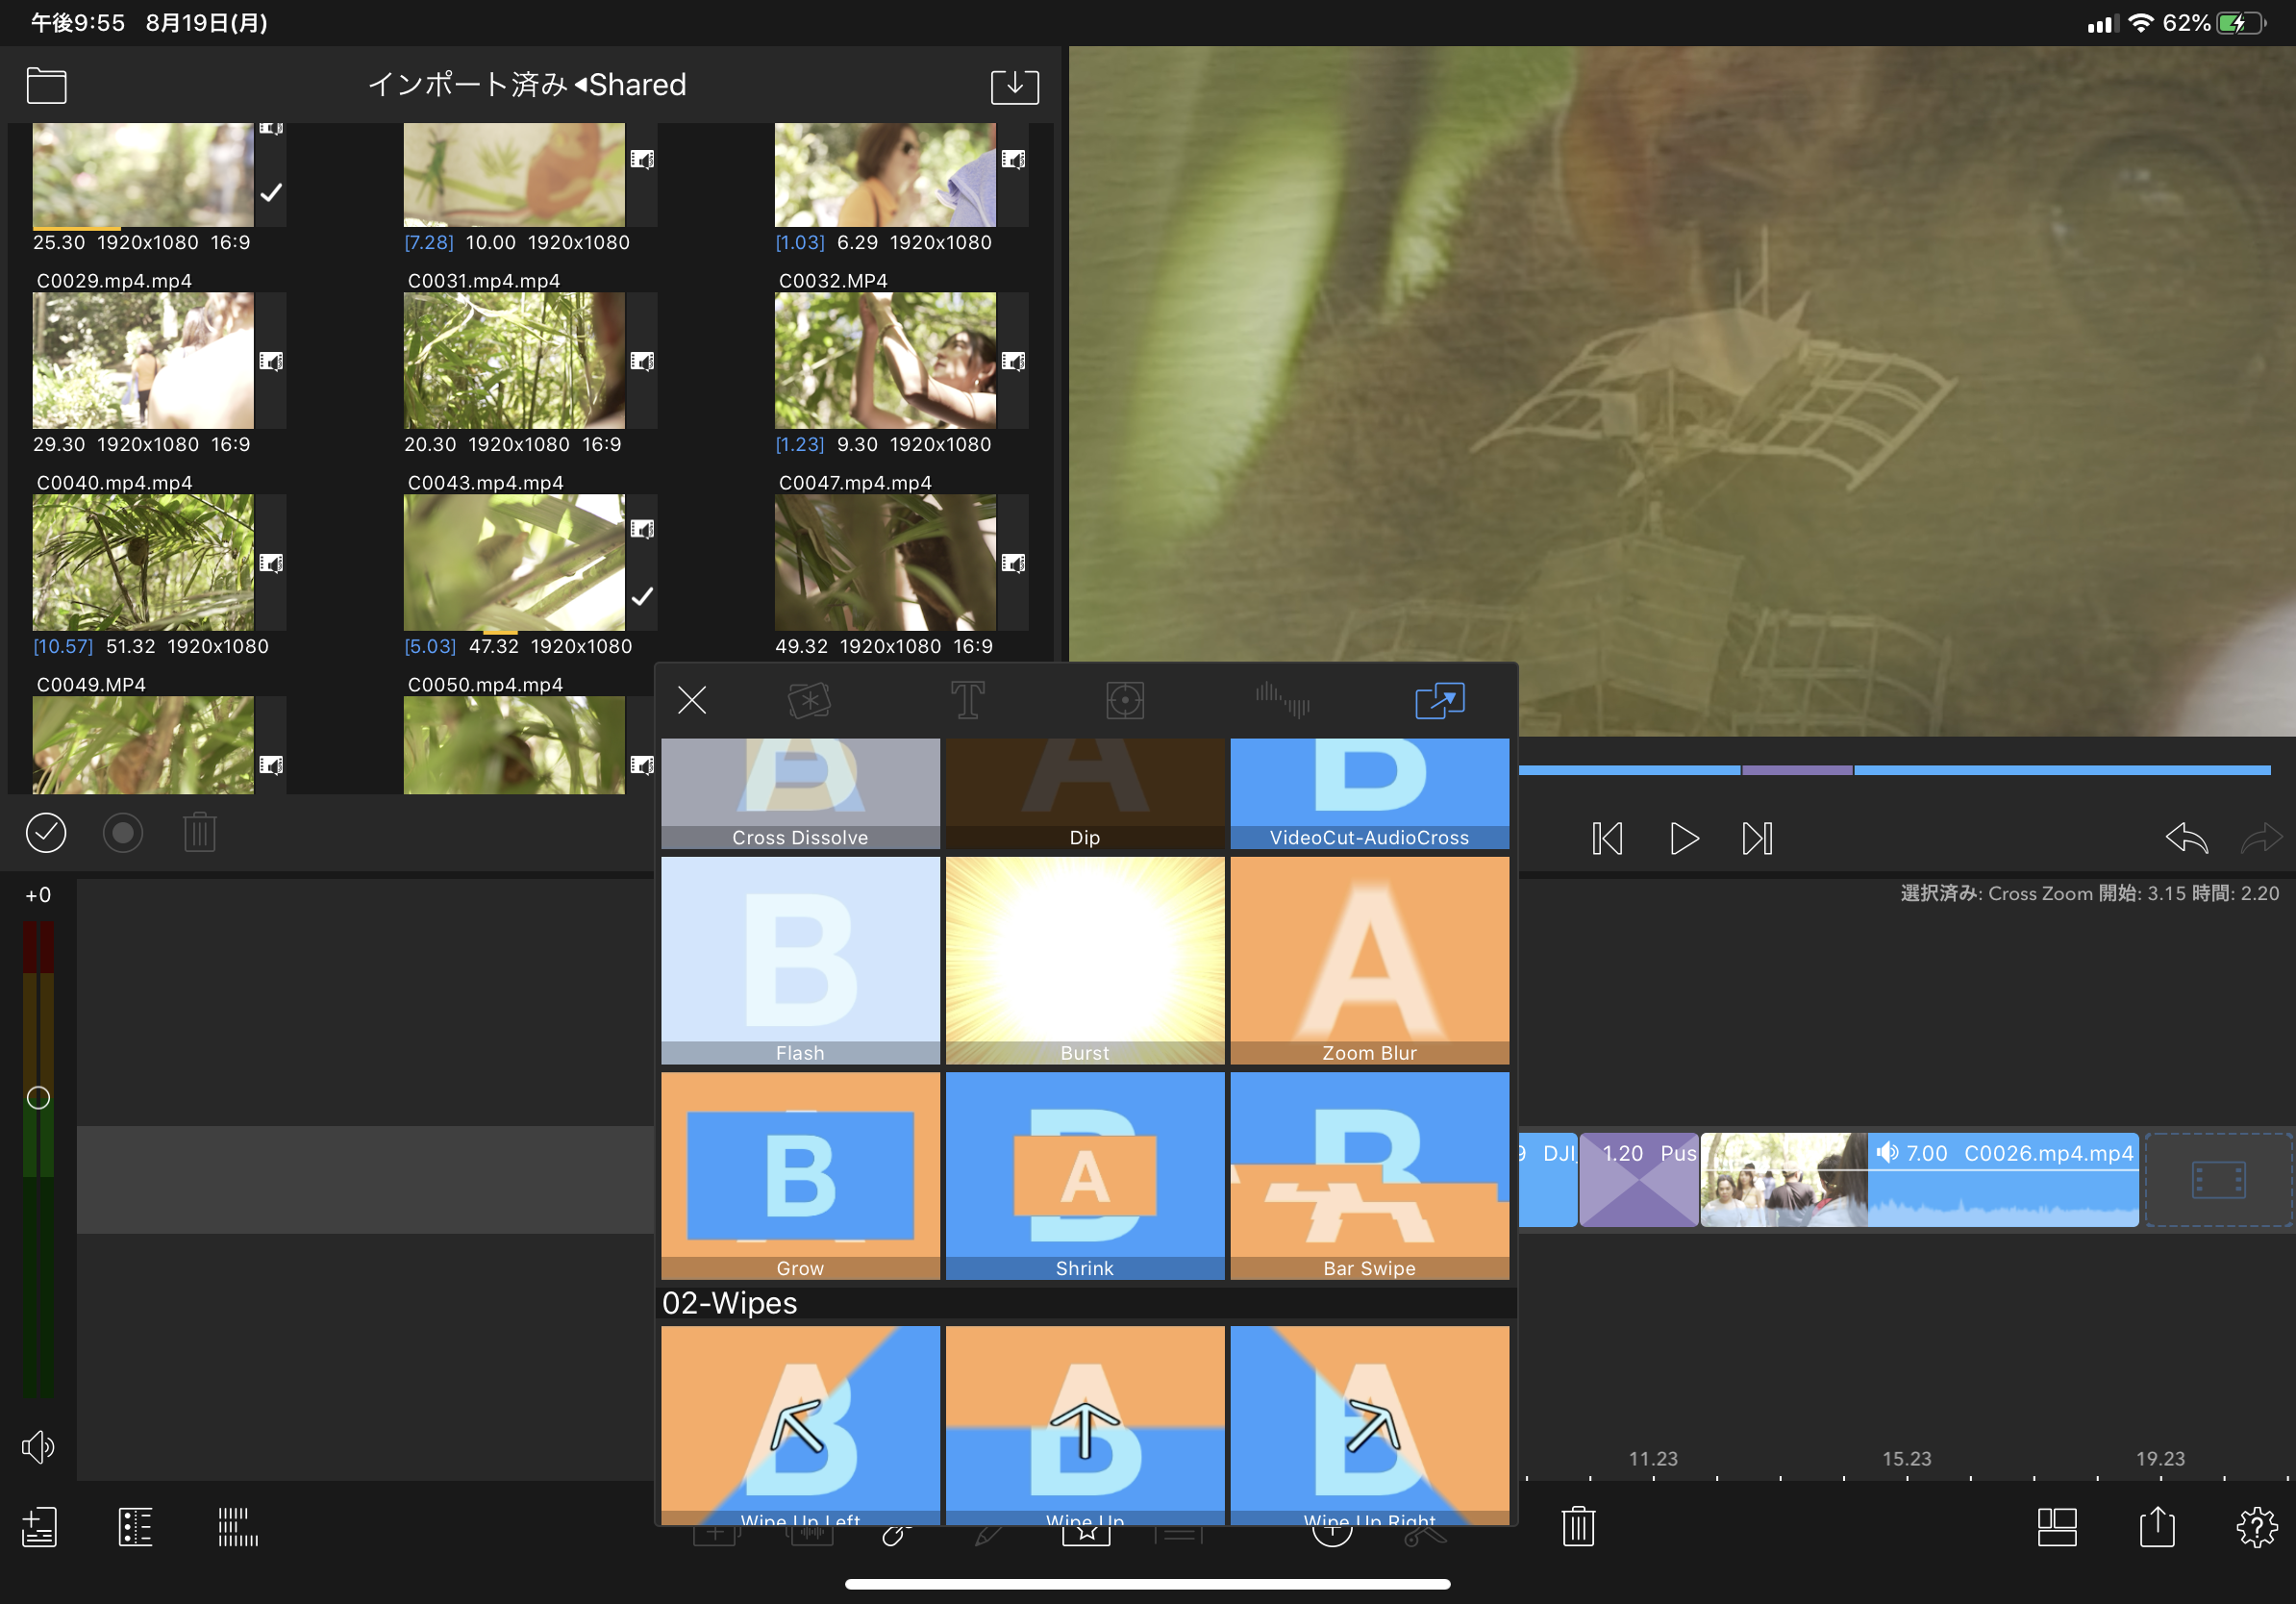Screen dimensions: 2296x1604
Task: Open the effects star tab
Action: (809, 700)
